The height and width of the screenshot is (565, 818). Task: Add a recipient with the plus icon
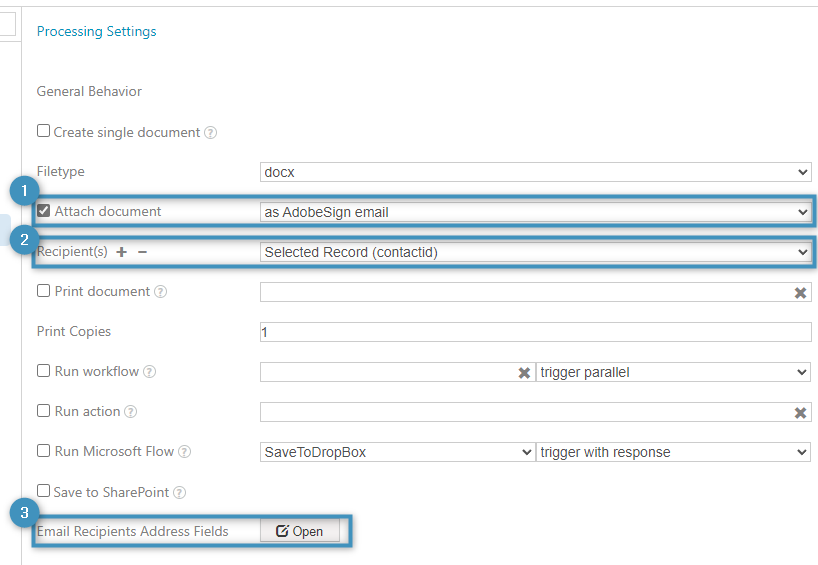(x=122, y=252)
